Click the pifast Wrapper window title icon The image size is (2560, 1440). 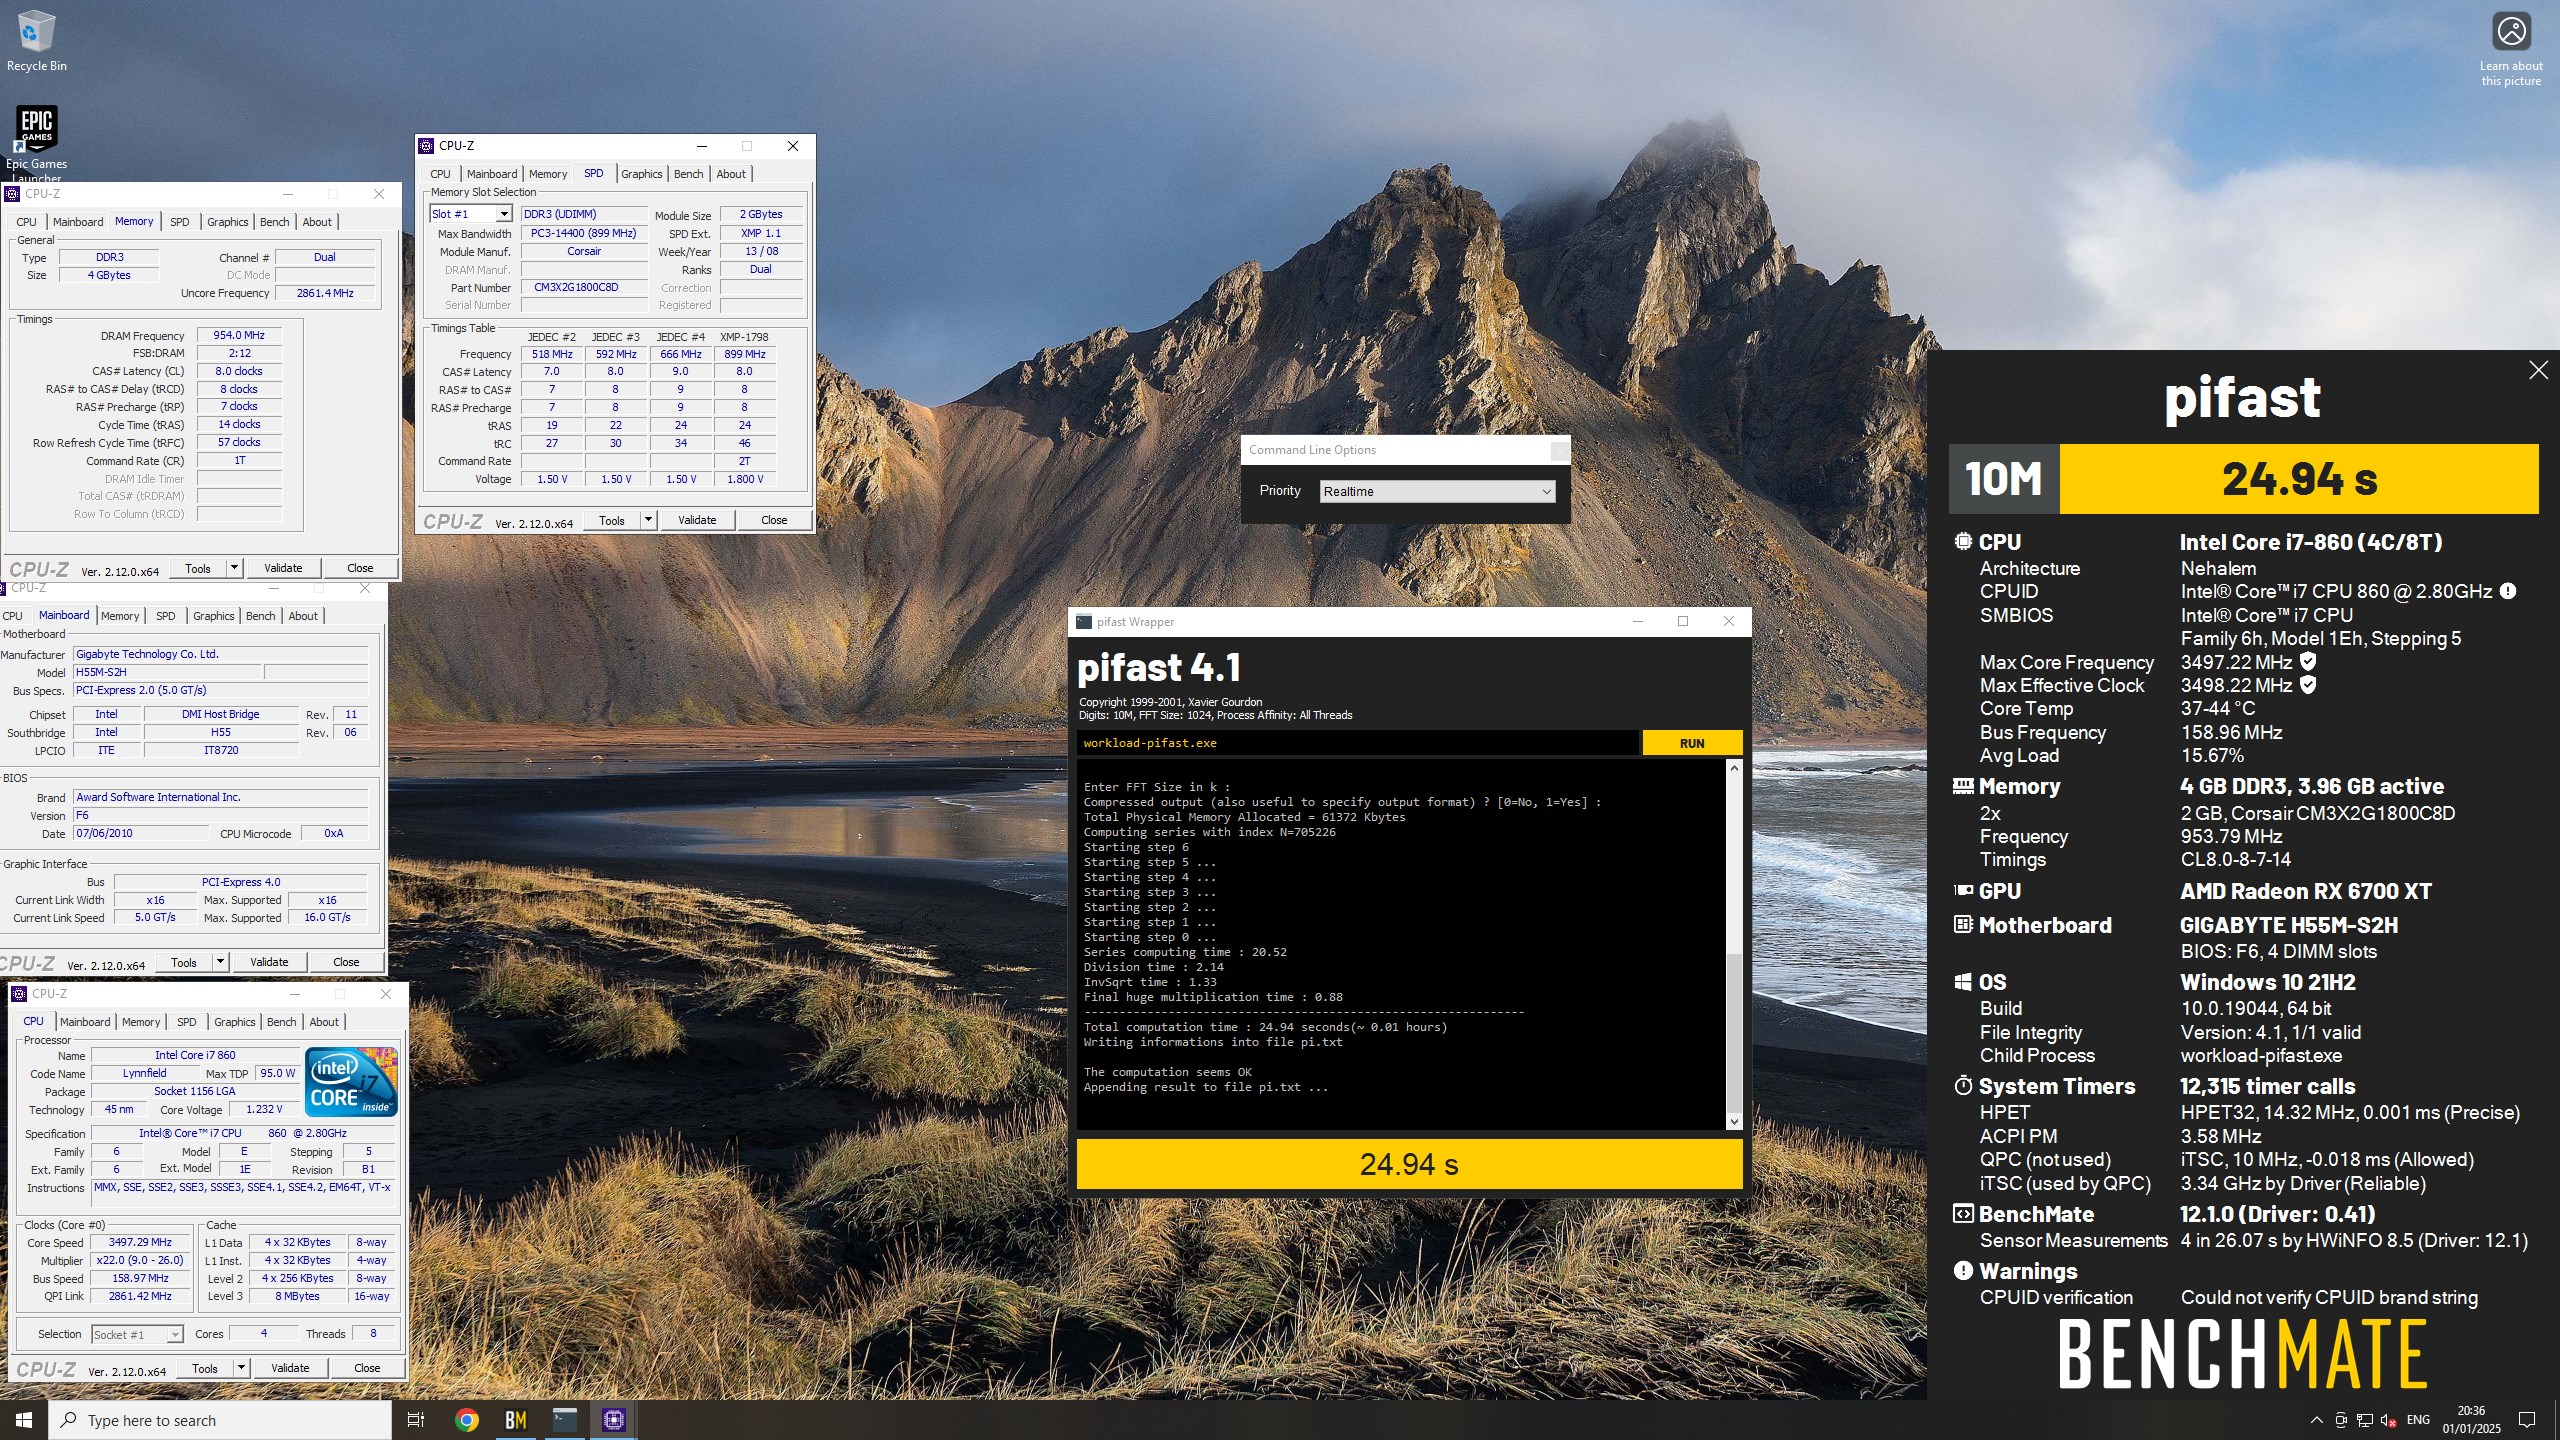[1084, 622]
